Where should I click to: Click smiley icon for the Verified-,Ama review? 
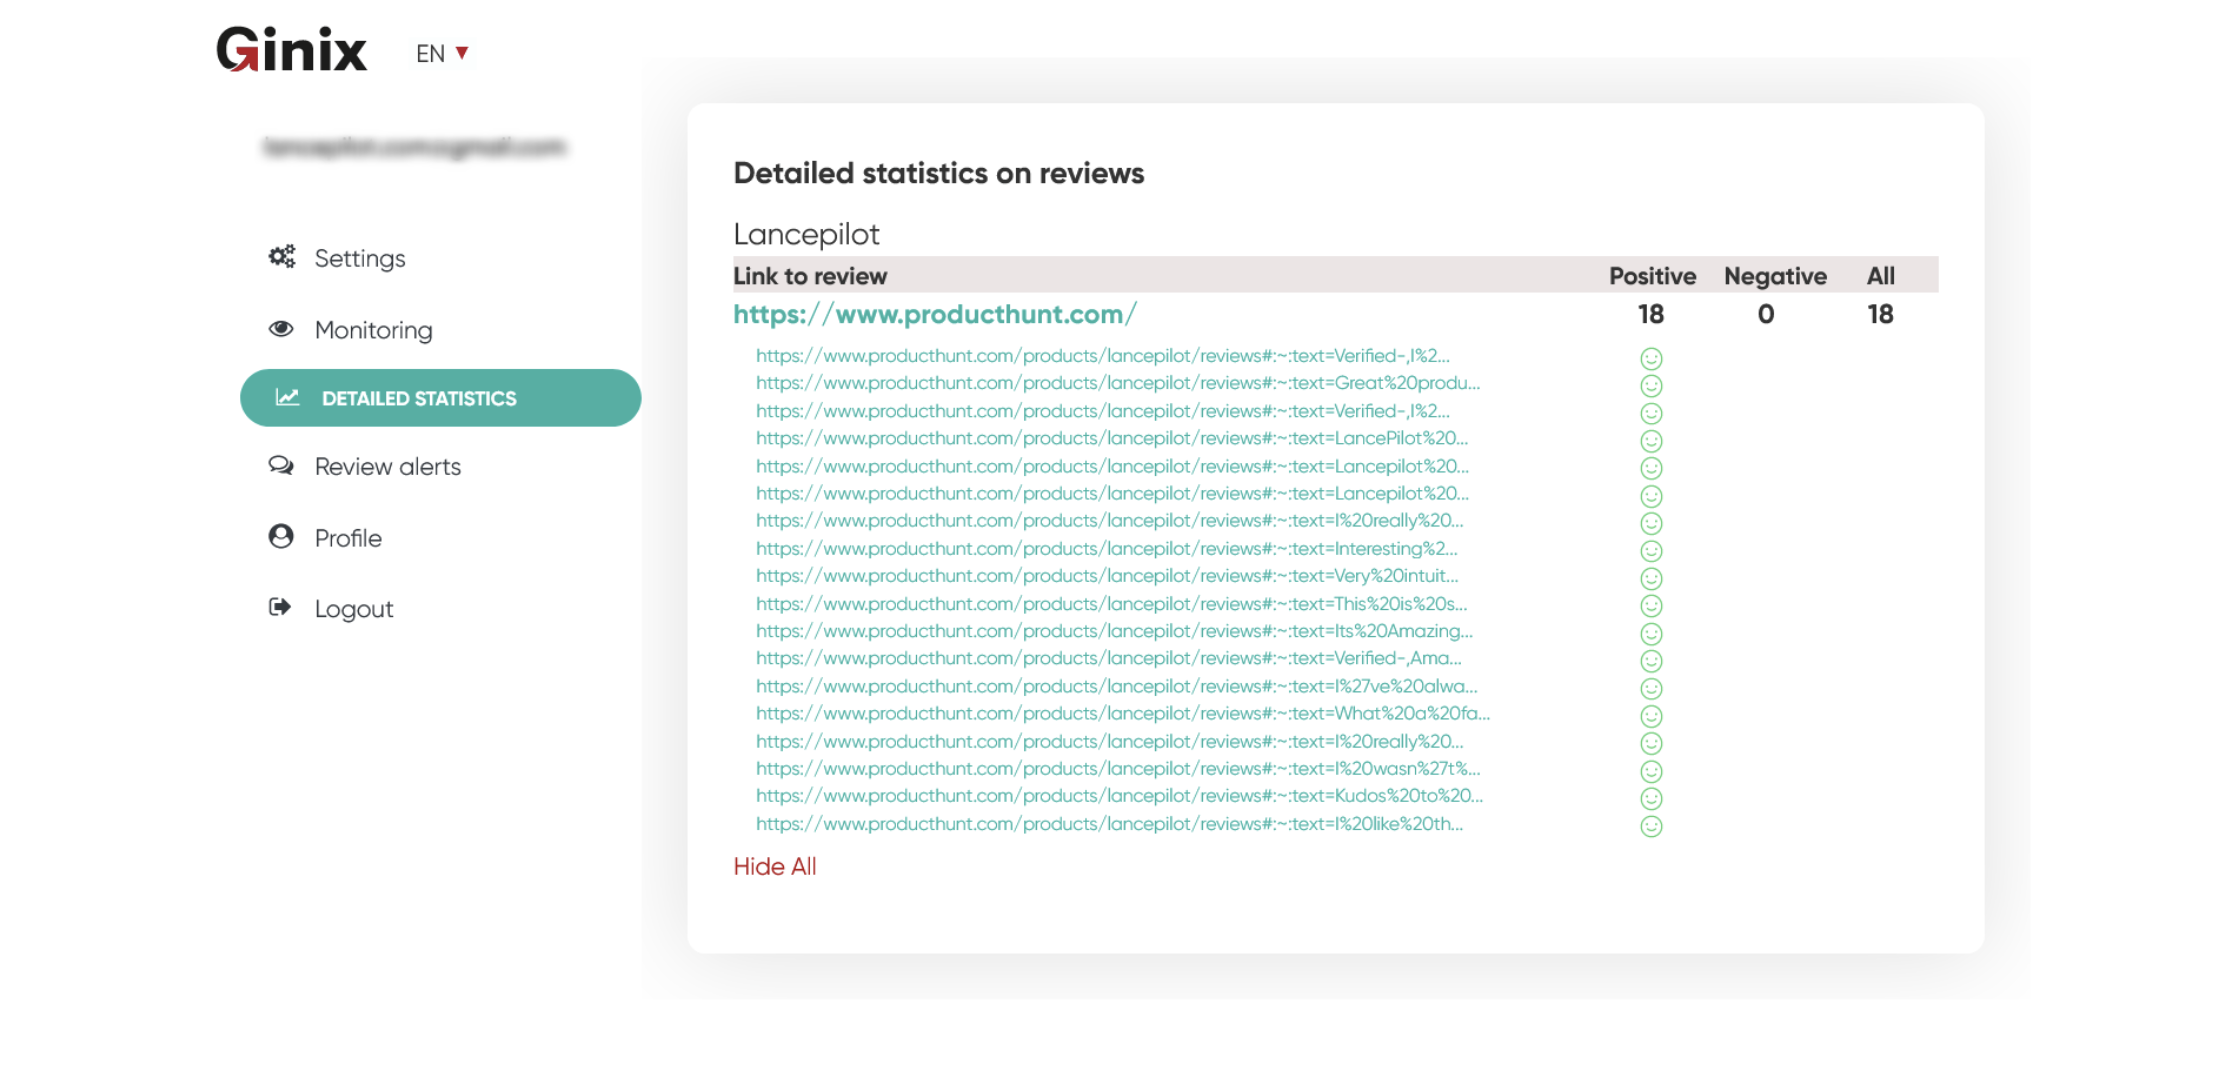pos(1651,661)
